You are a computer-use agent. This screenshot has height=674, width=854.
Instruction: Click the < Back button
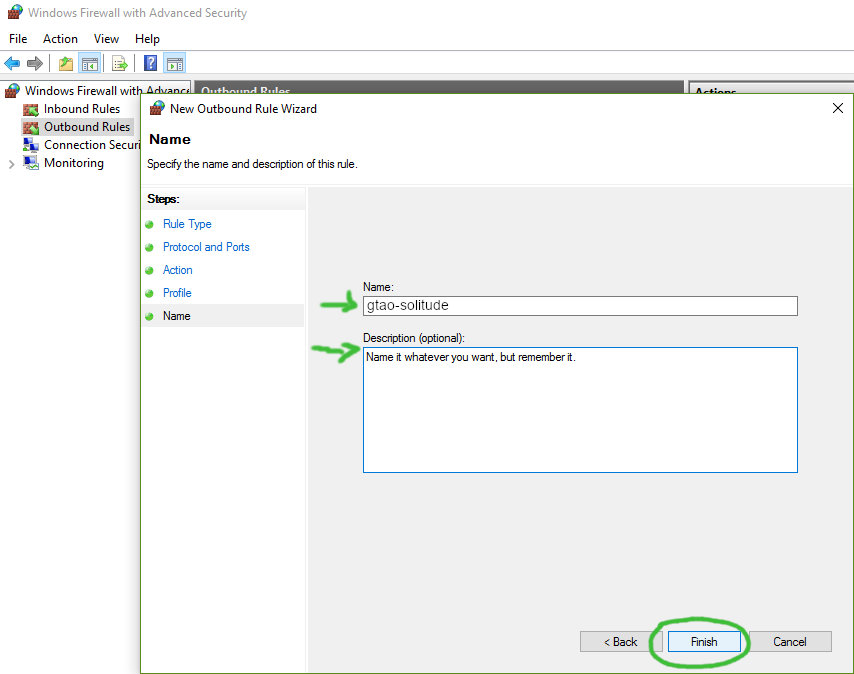620,641
